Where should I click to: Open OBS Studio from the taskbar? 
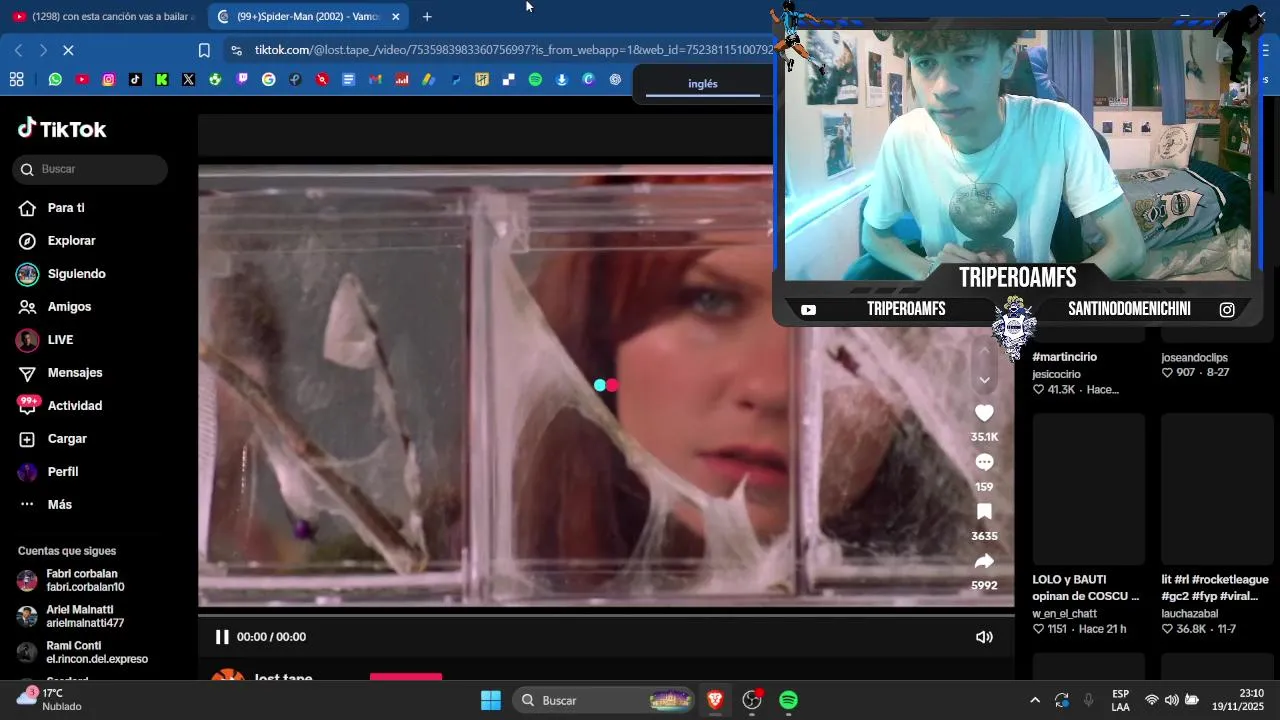pyautogui.click(x=752, y=700)
